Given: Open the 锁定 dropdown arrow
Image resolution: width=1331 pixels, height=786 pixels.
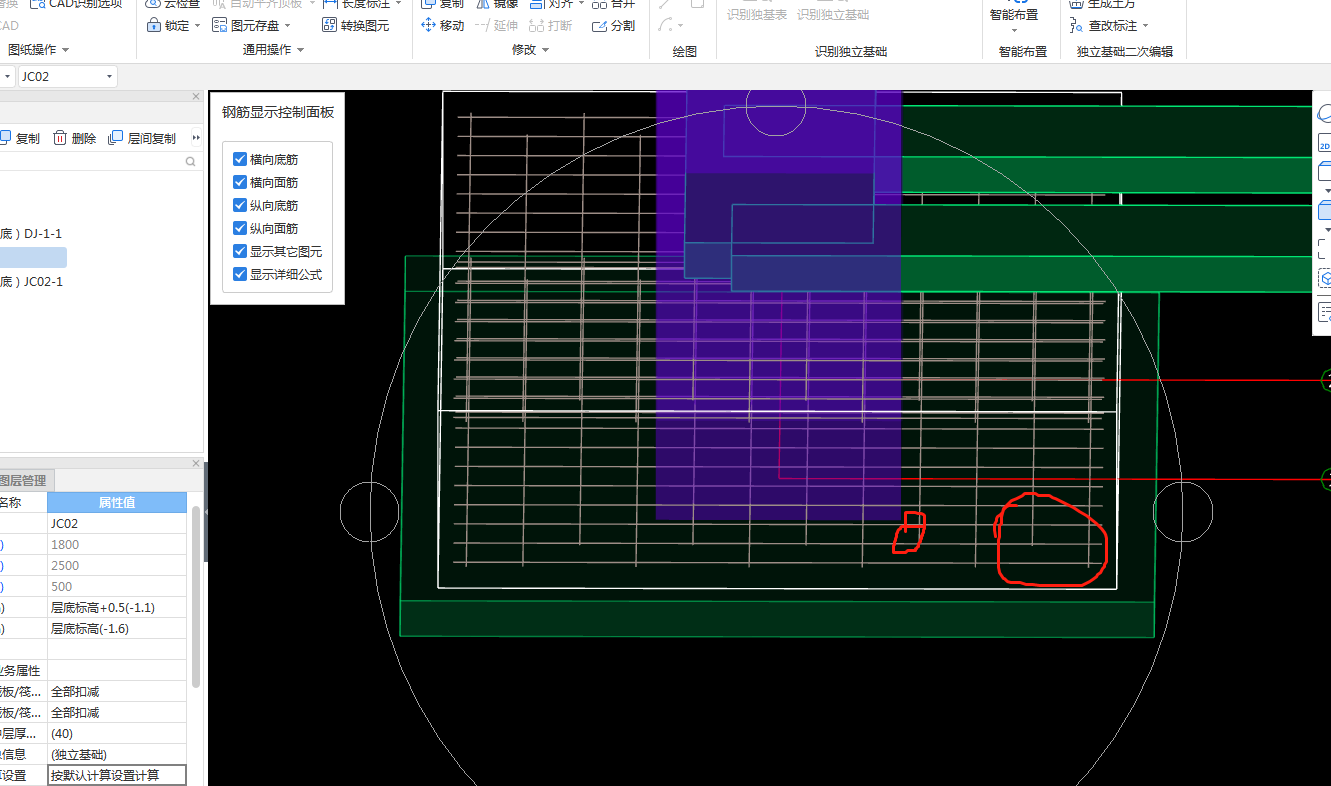Looking at the screenshot, I should [197, 26].
